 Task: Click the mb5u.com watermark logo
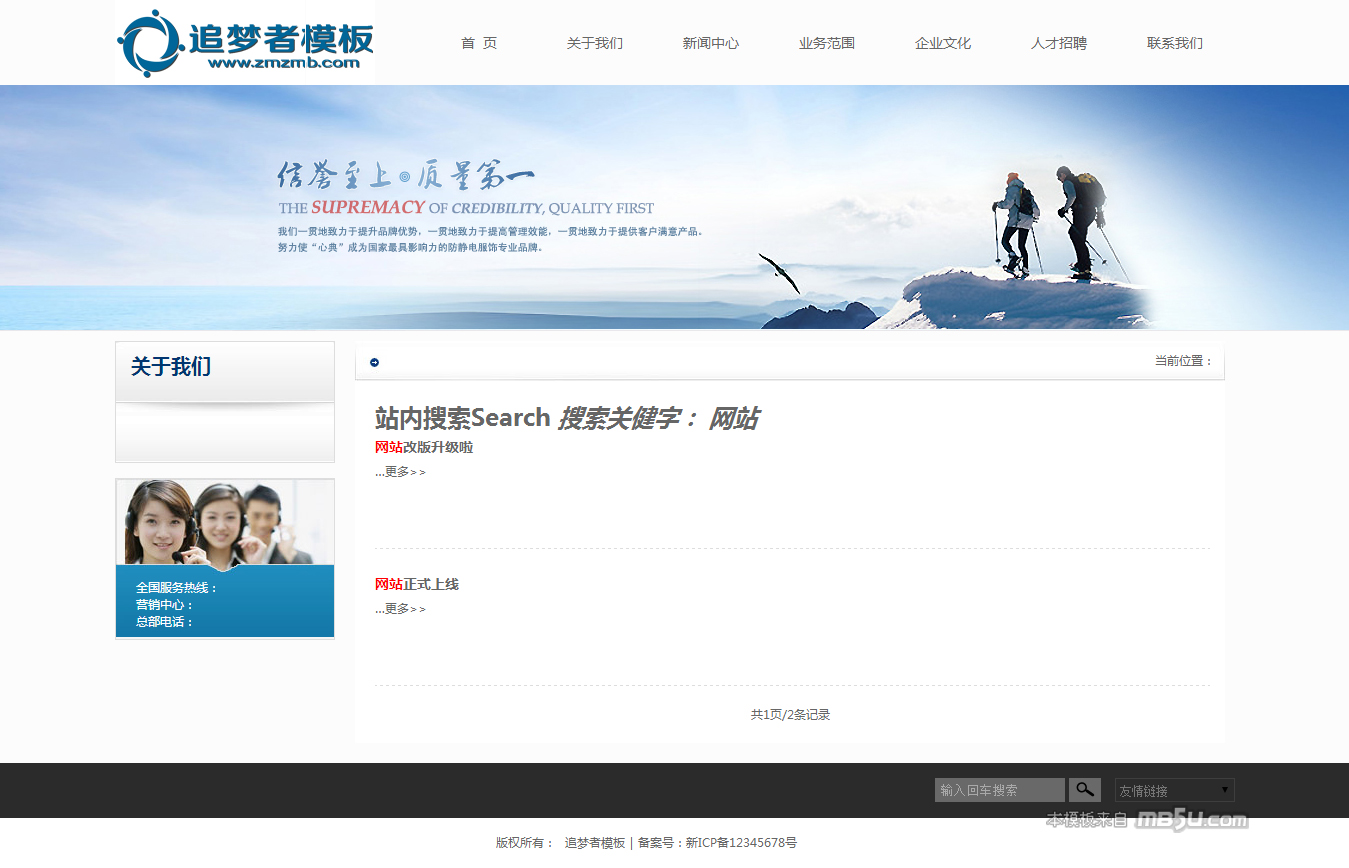[x=1190, y=820]
